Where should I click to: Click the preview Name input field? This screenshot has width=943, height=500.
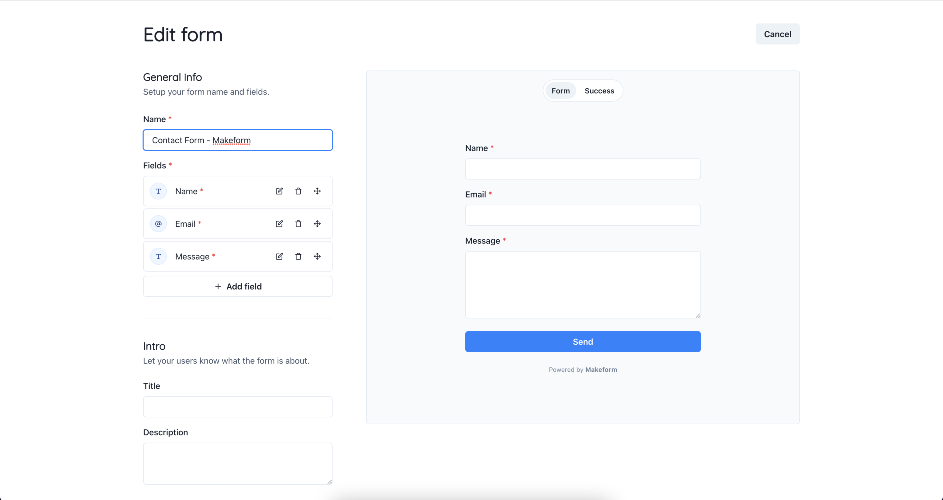[x=583, y=169]
